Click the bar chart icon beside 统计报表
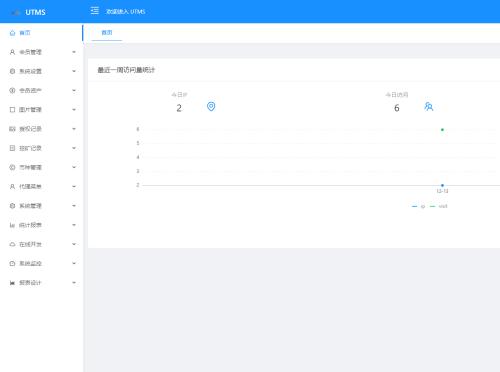The height and width of the screenshot is (372, 500). pos(12,225)
